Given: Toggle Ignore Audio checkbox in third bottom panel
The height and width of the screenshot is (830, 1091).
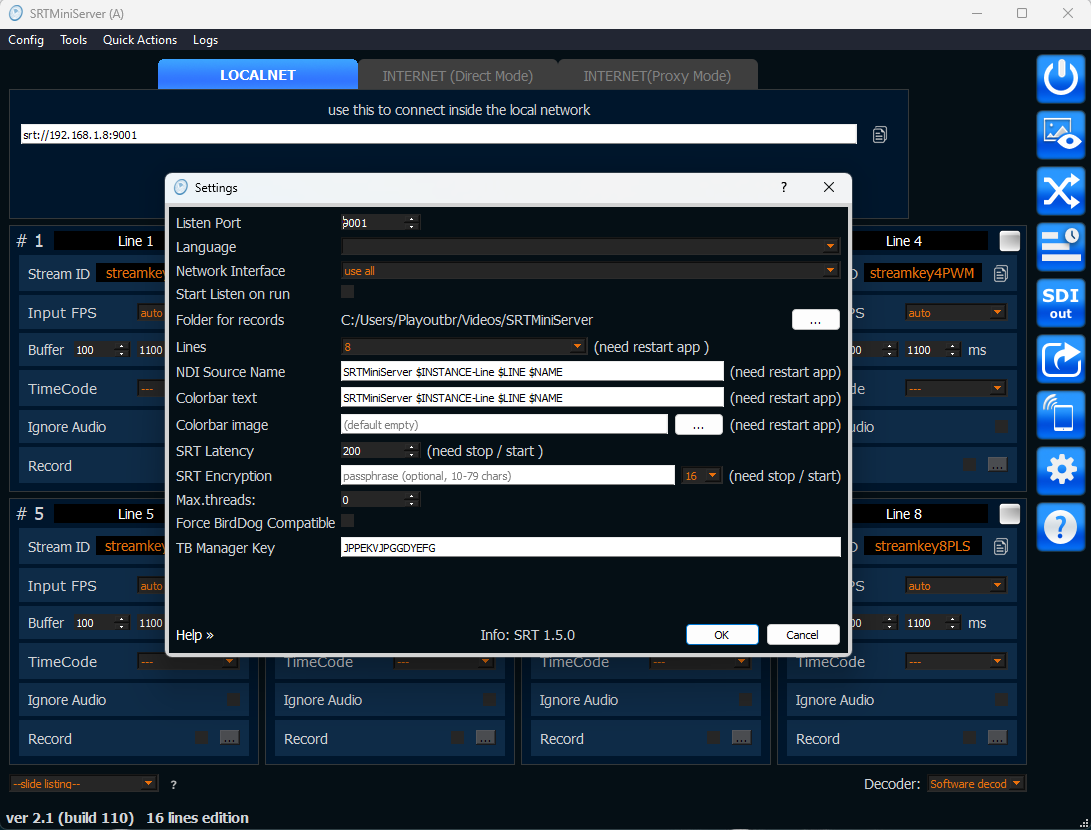Looking at the screenshot, I should coord(745,699).
